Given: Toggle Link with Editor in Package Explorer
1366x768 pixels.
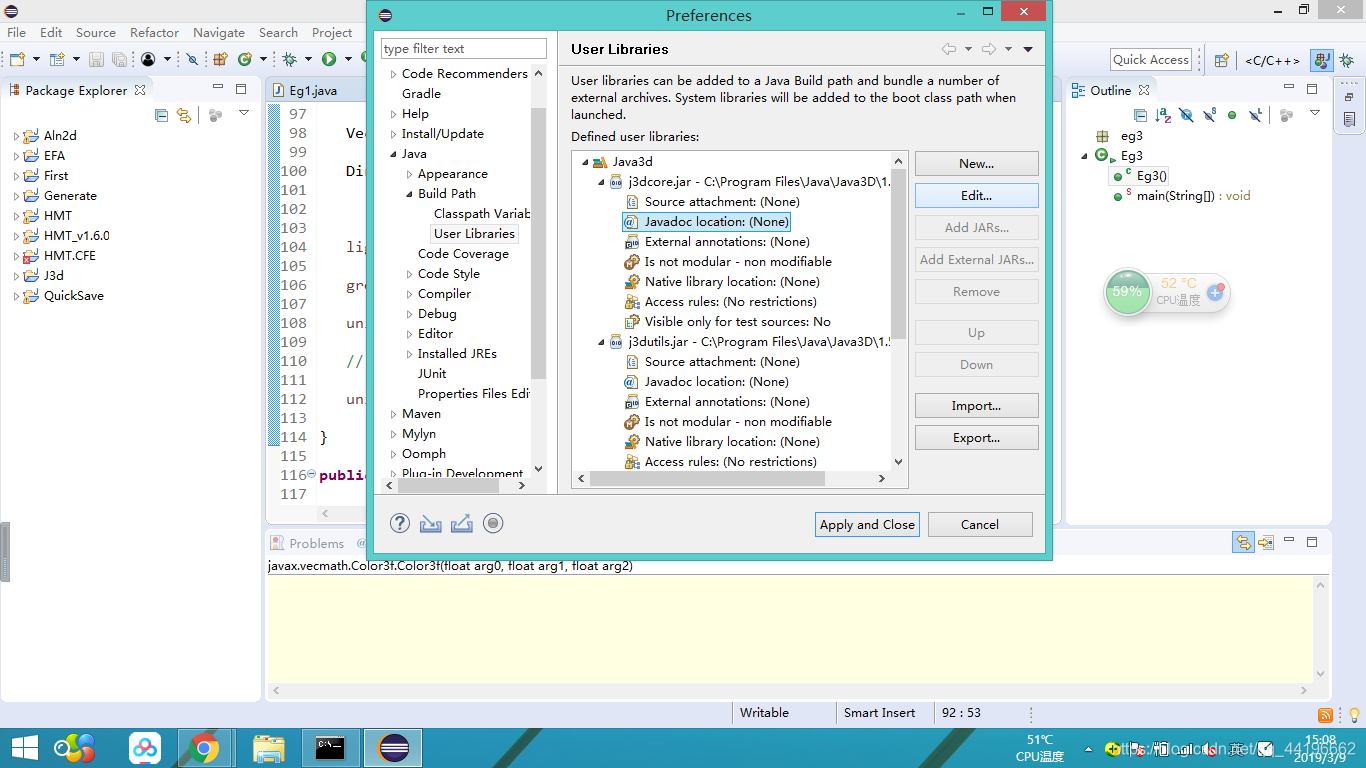Looking at the screenshot, I should [x=184, y=115].
